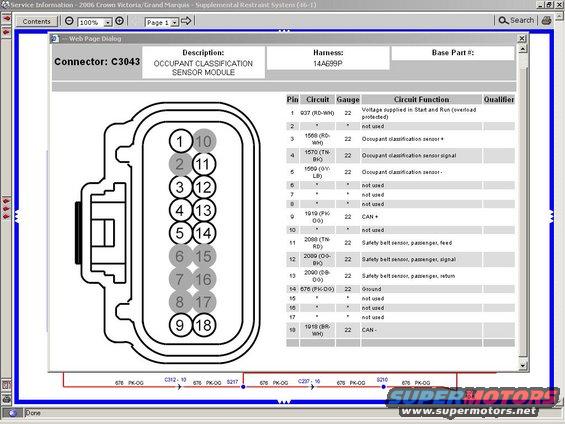This screenshot has width=565, height=424.
Task: Collapse panel using top edge splitter handle
Action: coord(284,31)
